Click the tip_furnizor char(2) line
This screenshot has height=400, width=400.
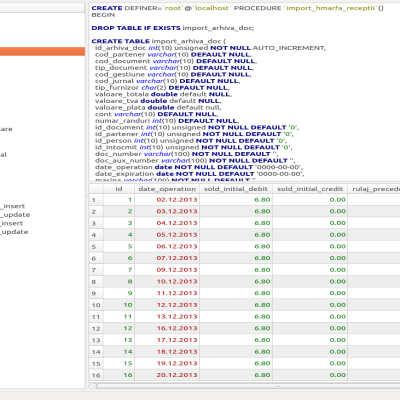click(x=162, y=88)
